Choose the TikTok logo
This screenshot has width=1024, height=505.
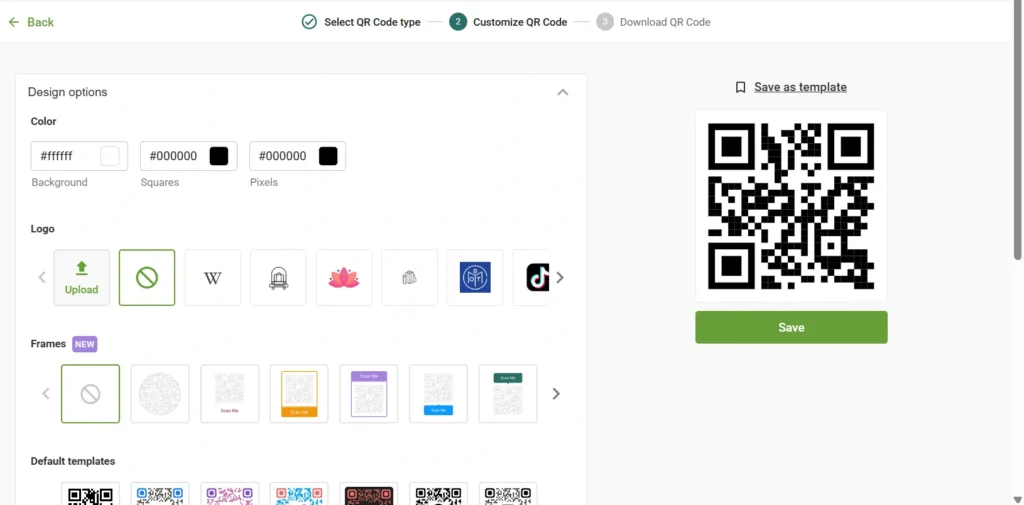[531, 278]
